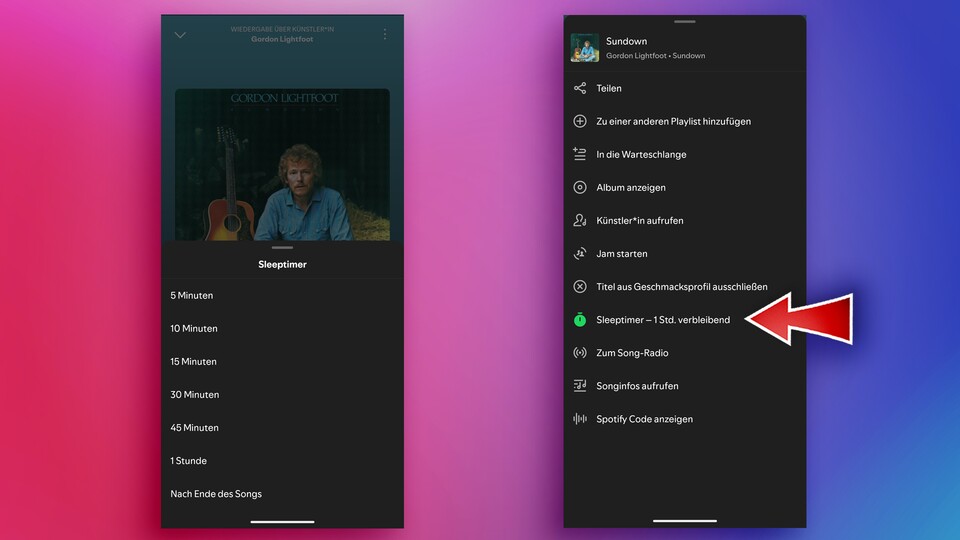Image resolution: width=960 pixels, height=540 pixels.
Task: Tap Gordon Lightfoot artist name in player header
Action: (x=282, y=40)
